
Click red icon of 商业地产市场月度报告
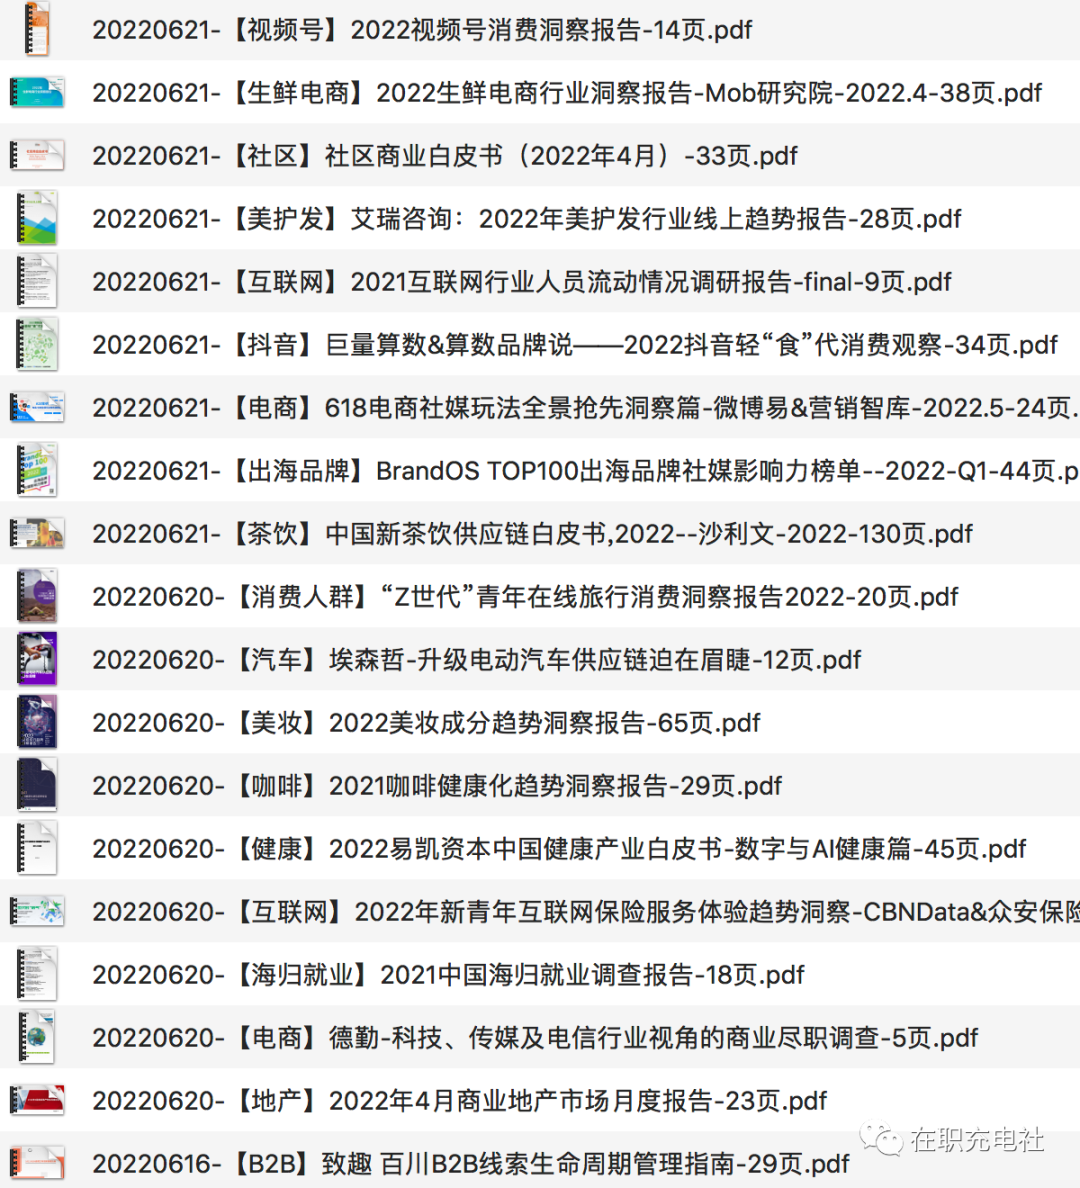pyautogui.click(x=37, y=1100)
